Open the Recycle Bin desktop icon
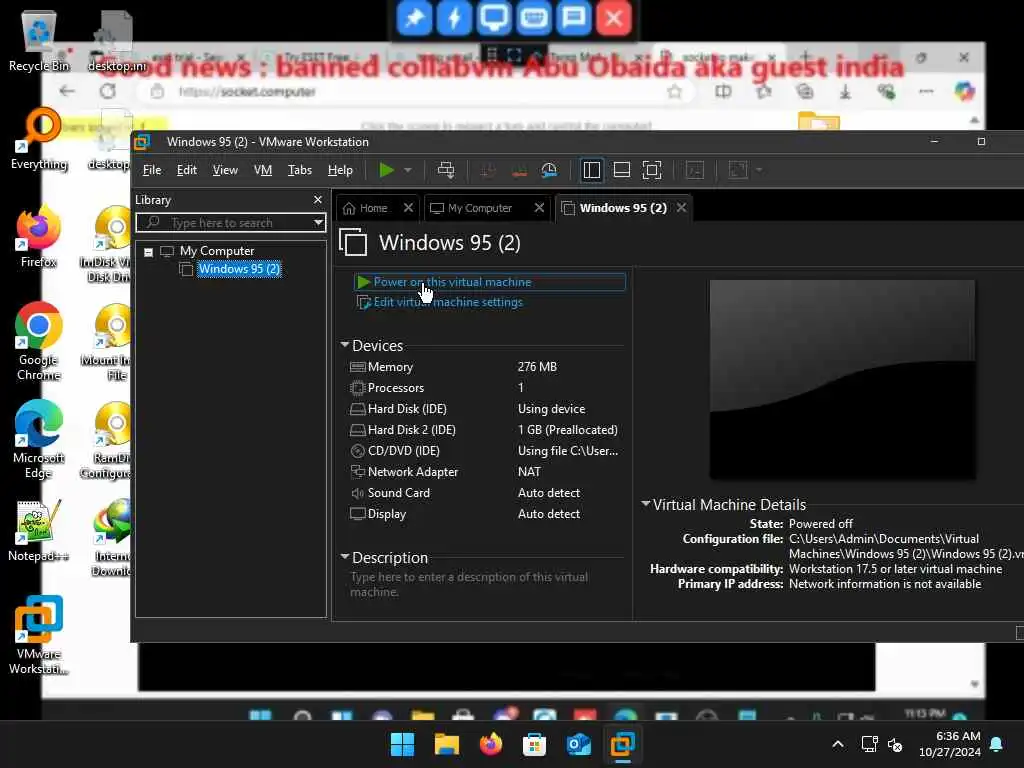Screen dimensions: 1024x768 [x=39, y=41]
